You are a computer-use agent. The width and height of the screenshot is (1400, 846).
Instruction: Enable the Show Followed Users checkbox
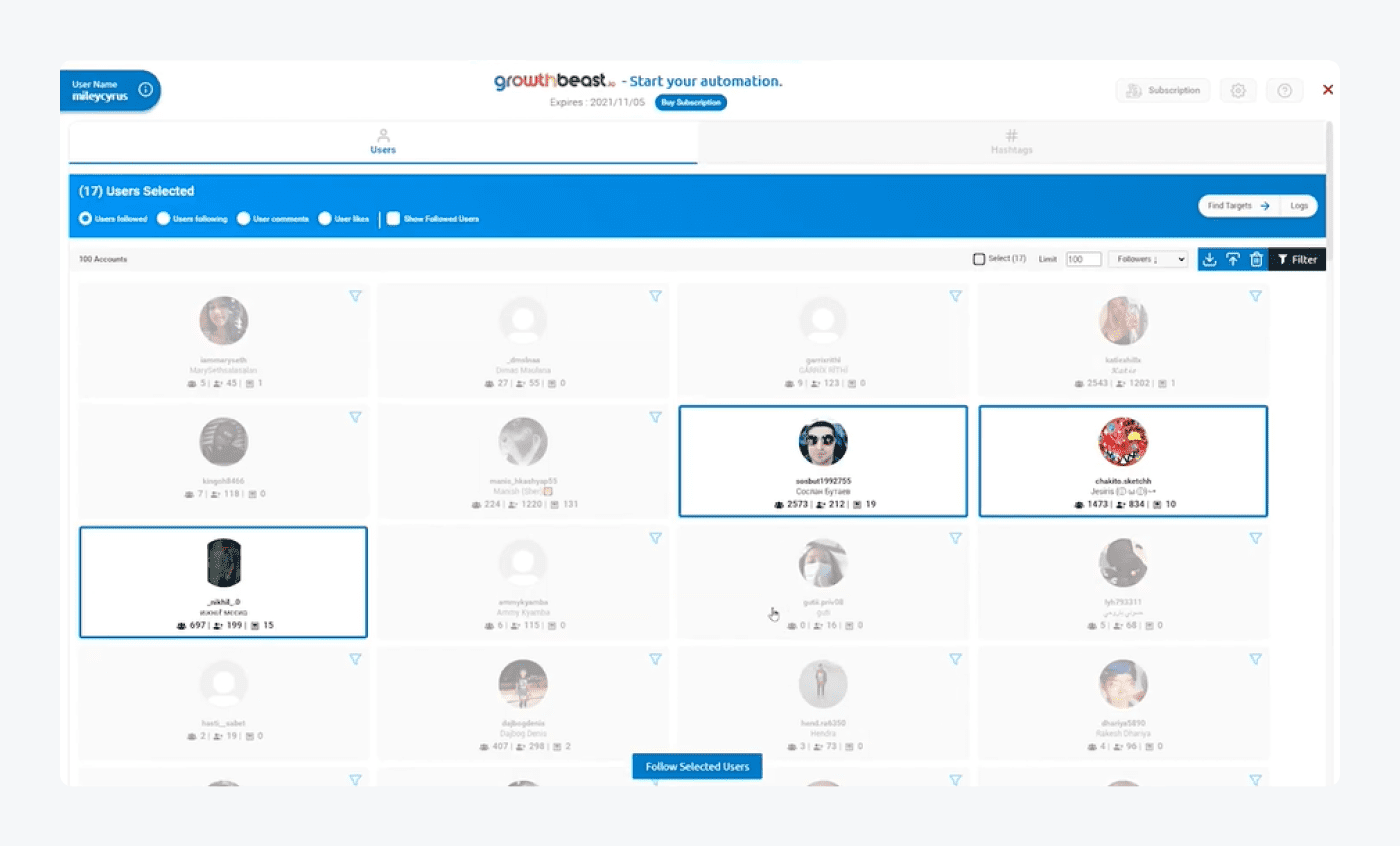(x=394, y=219)
